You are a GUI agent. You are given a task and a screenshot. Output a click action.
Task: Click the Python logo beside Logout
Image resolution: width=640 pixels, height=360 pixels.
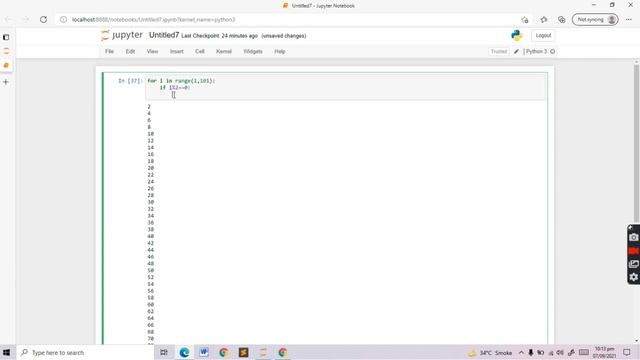click(517, 36)
